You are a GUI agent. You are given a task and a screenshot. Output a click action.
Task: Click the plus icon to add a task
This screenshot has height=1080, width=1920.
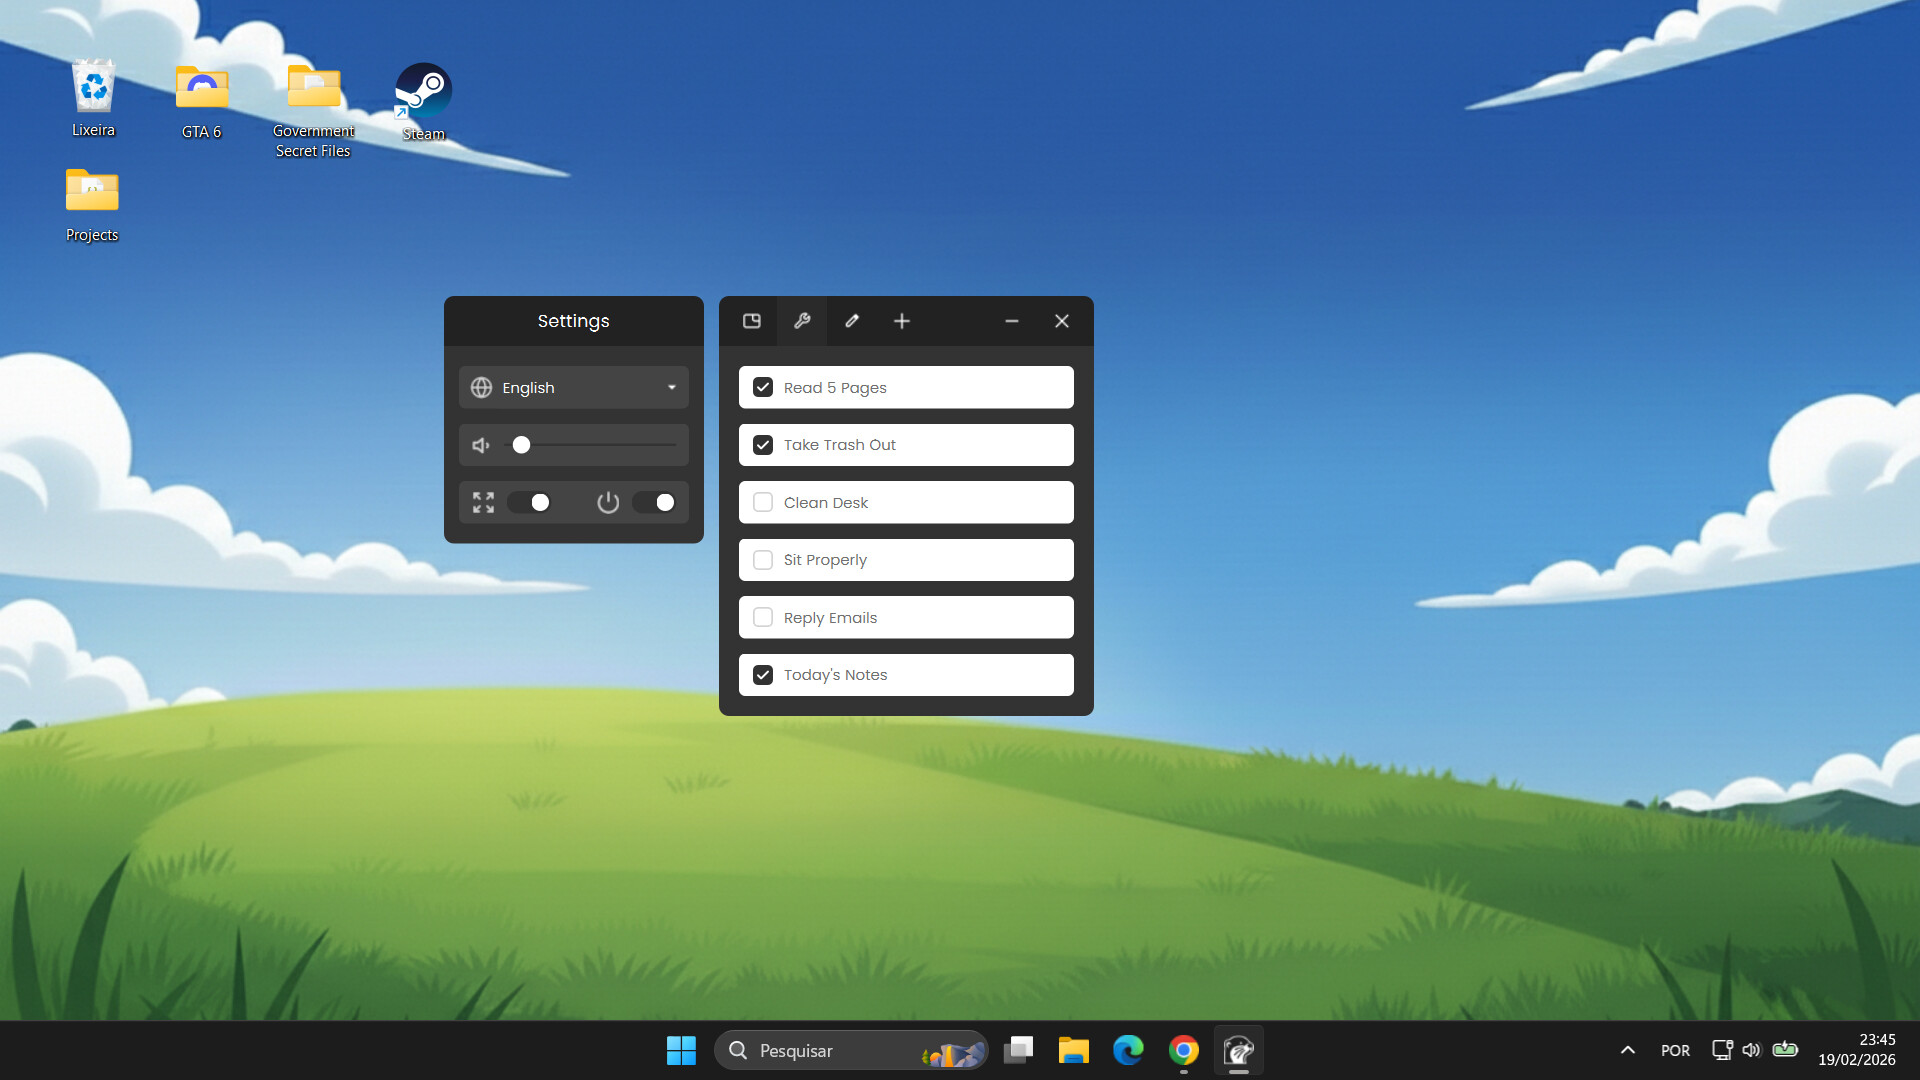click(901, 321)
